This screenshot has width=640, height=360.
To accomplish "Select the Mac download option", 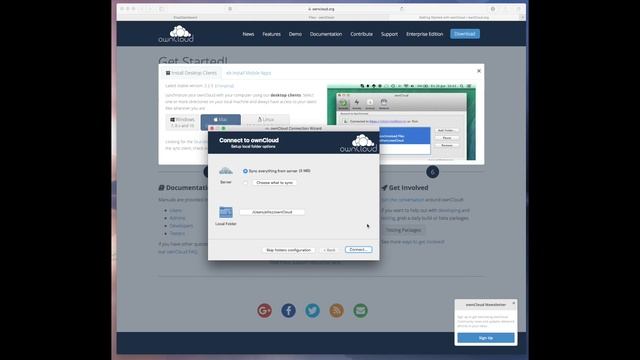I will click(x=220, y=122).
